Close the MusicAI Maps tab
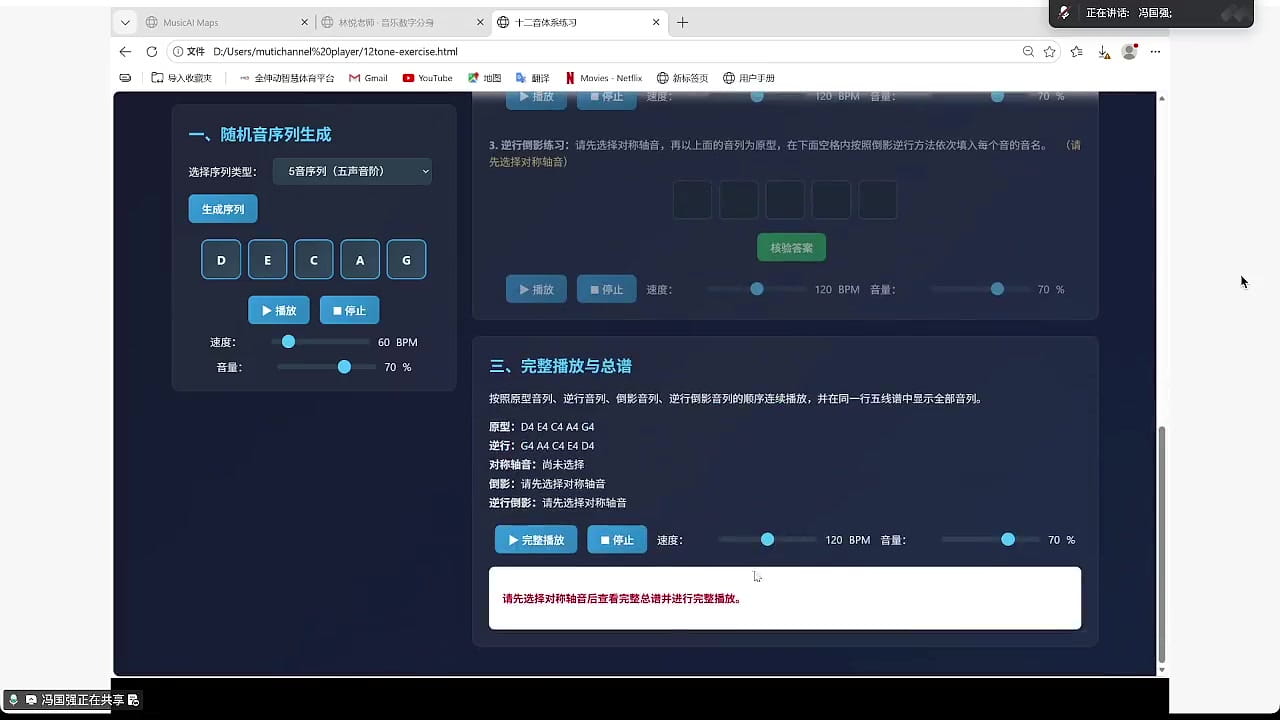Image resolution: width=1280 pixels, height=720 pixels. coord(305,22)
